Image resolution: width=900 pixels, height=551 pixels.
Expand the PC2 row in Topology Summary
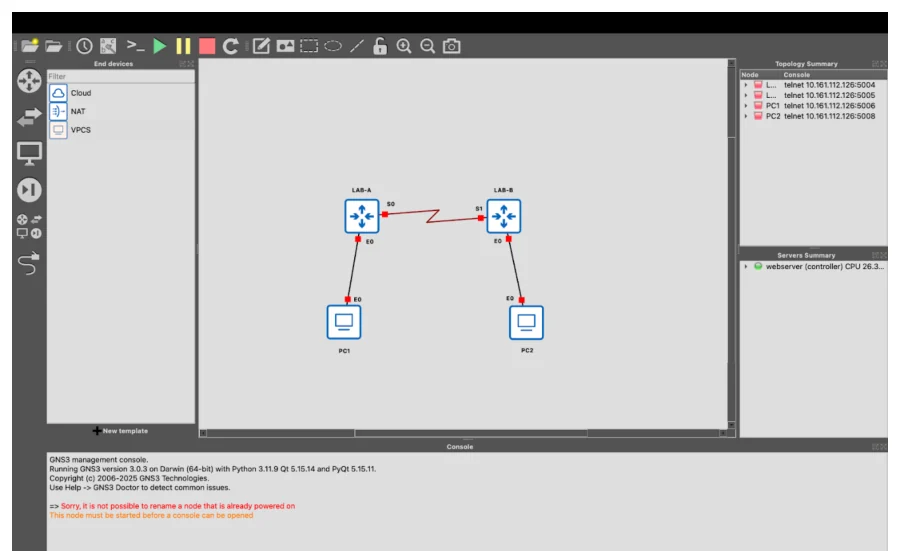(x=746, y=116)
